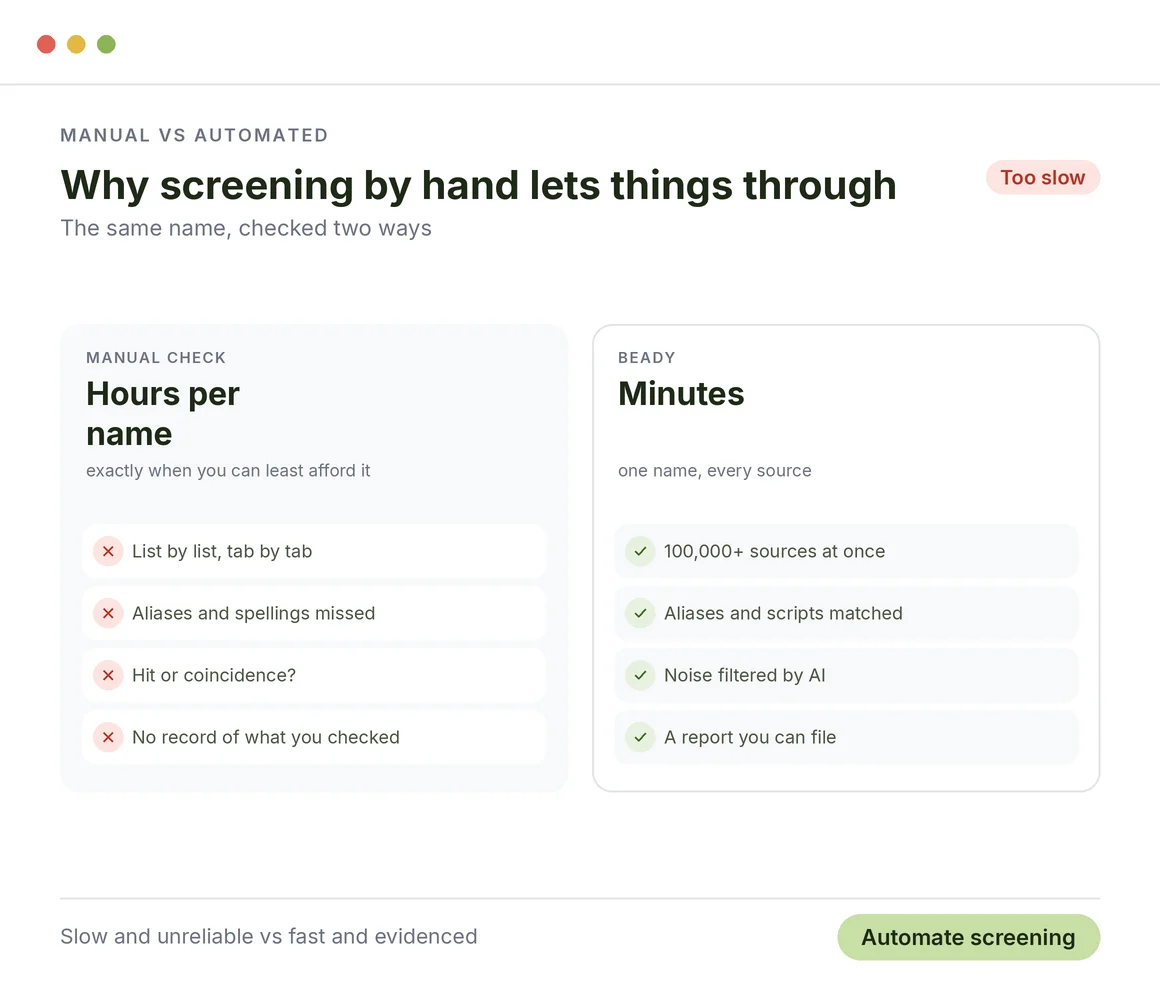Select the BEADY card label
The height and width of the screenshot is (1000, 1160).
pyautogui.click(x=647, y=358)
